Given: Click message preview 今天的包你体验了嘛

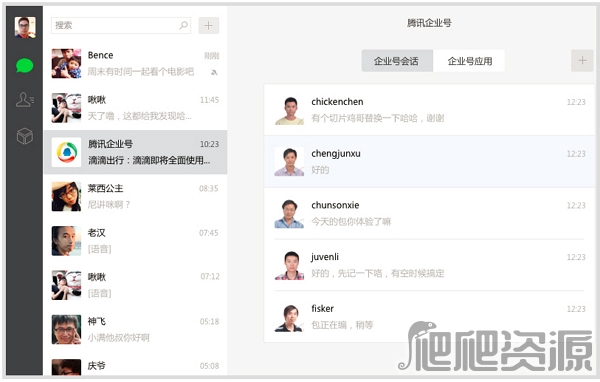Looking at the screenshot, I should pos(351,222).
